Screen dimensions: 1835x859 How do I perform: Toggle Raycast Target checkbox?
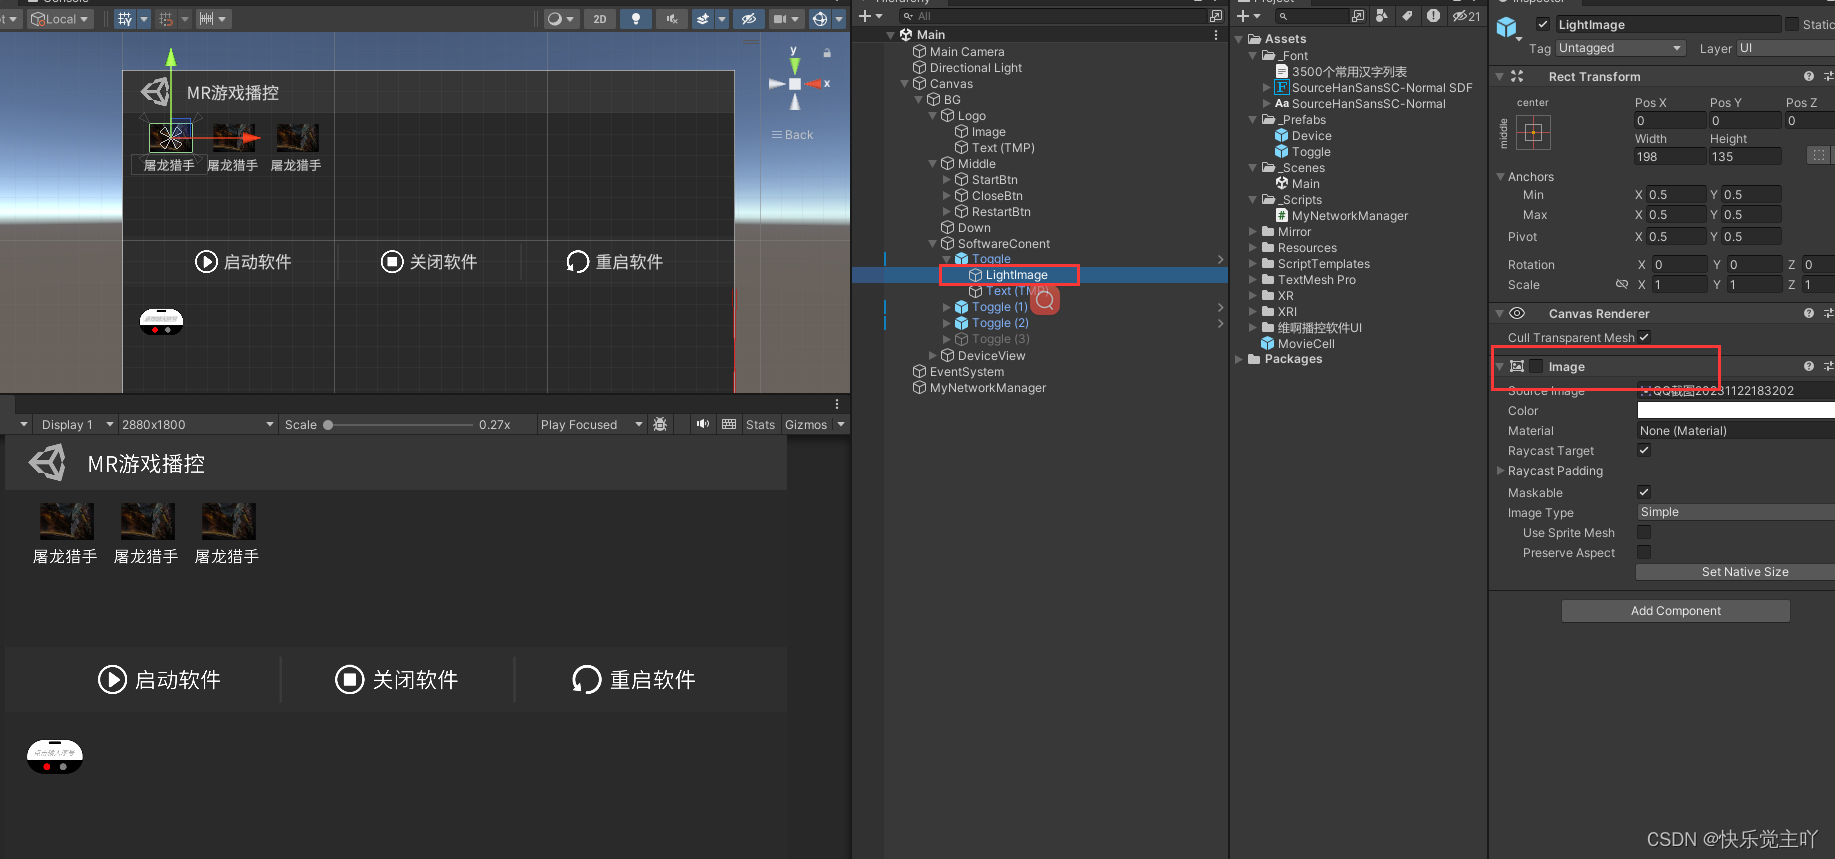click(1644, 451)
